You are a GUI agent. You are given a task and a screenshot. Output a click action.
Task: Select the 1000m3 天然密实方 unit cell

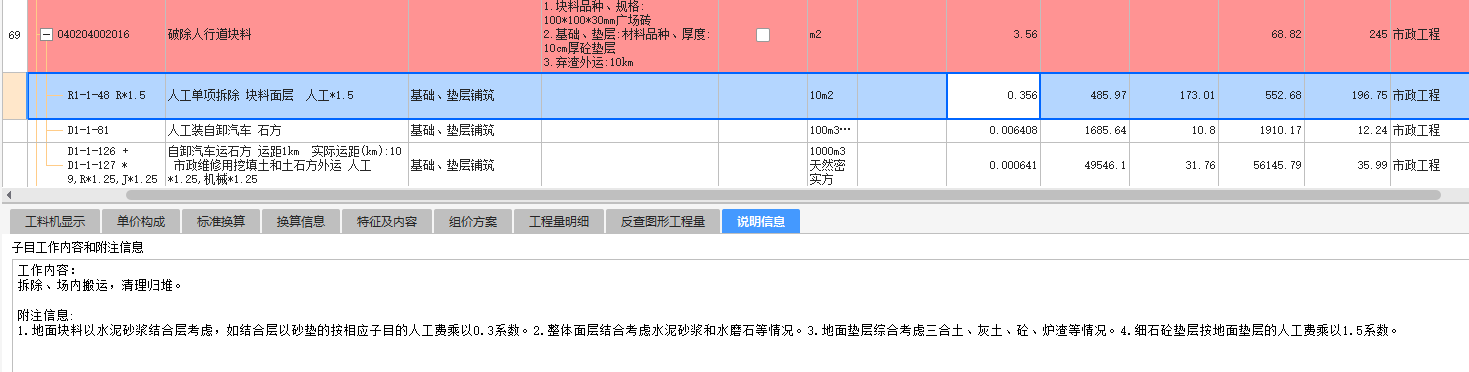(x=832, y=165)
